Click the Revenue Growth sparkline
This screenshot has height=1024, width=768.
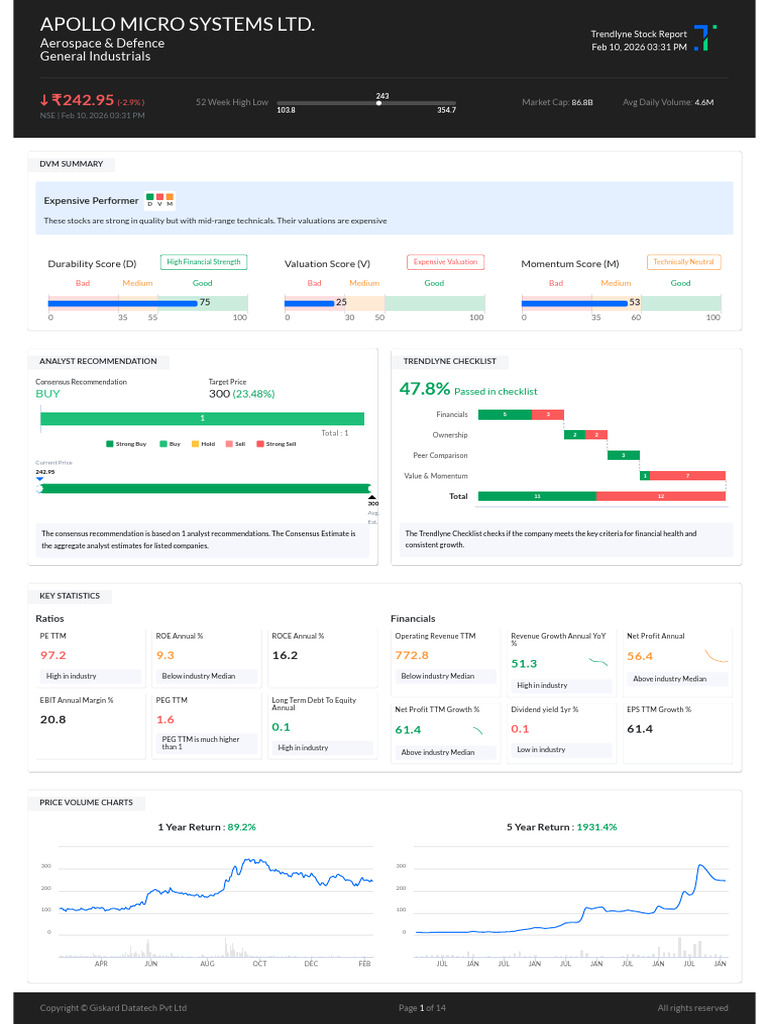point(598,662)
